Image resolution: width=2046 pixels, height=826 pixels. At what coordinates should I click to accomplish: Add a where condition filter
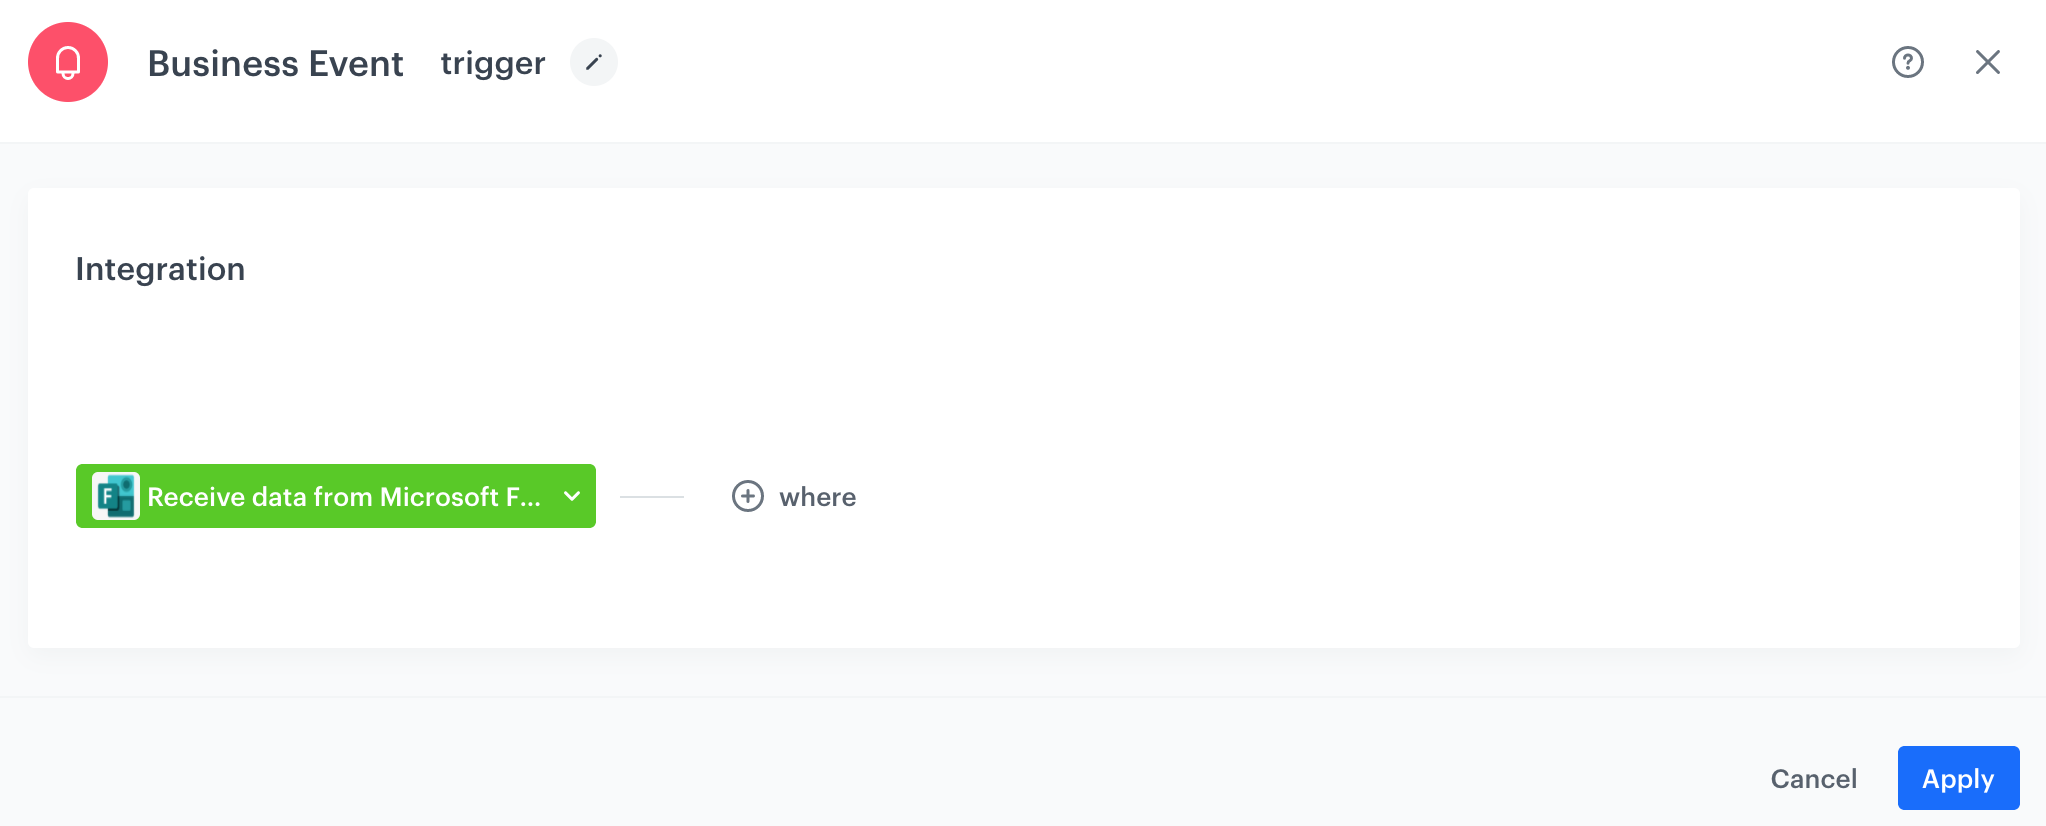coord(795,496)
